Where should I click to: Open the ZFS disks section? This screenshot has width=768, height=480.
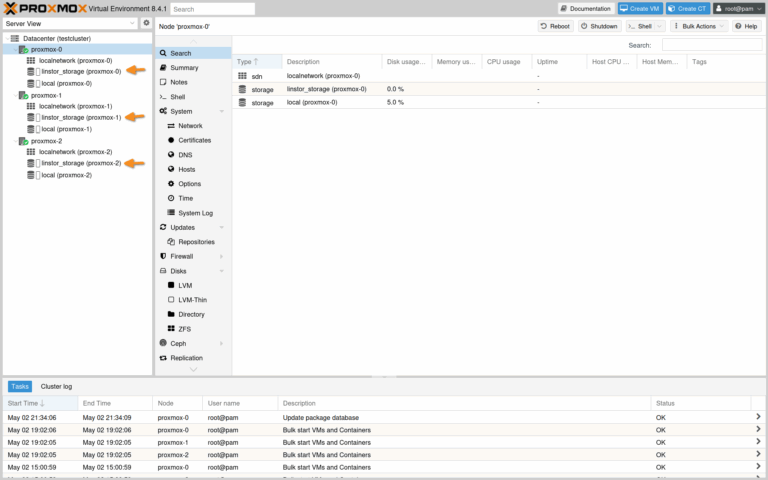coord(185,329)
